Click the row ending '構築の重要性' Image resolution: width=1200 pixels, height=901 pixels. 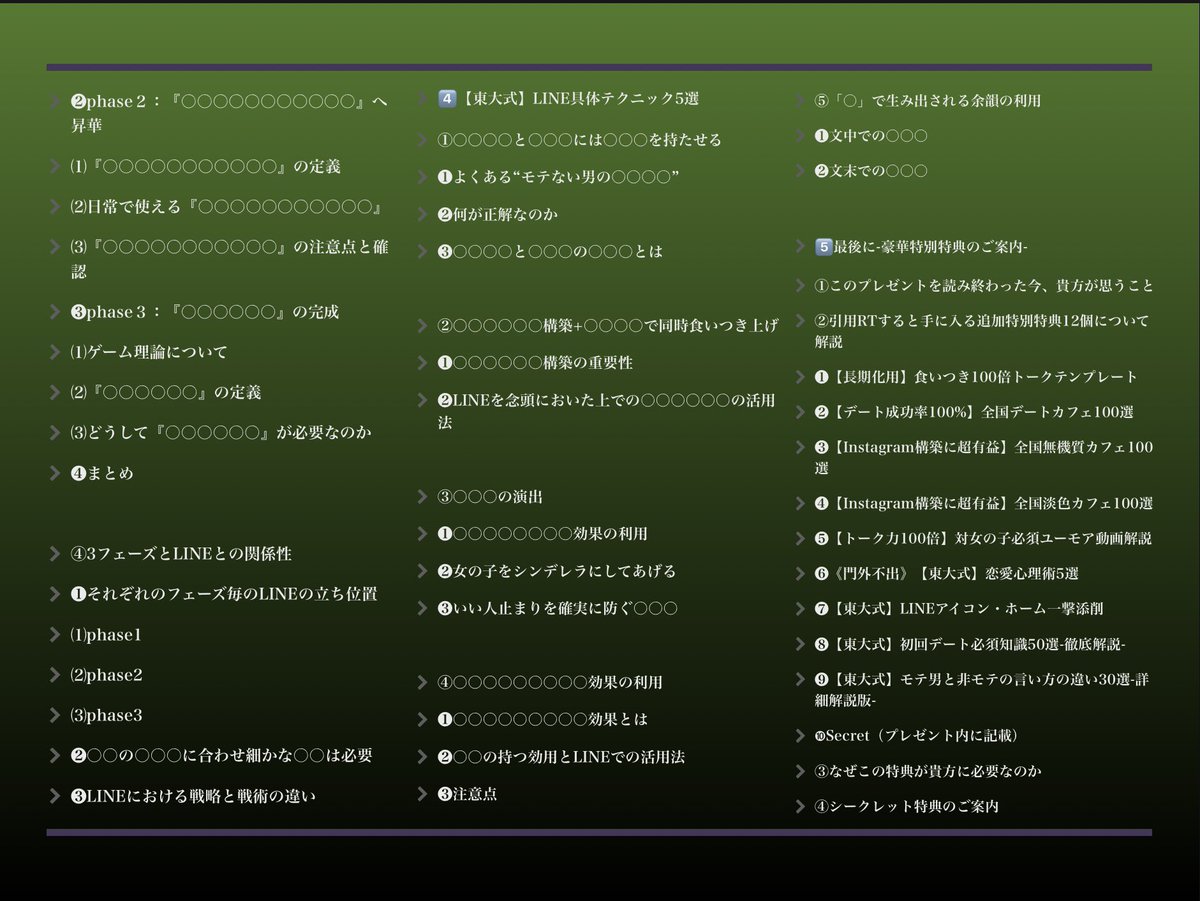(x=535, y=363)
